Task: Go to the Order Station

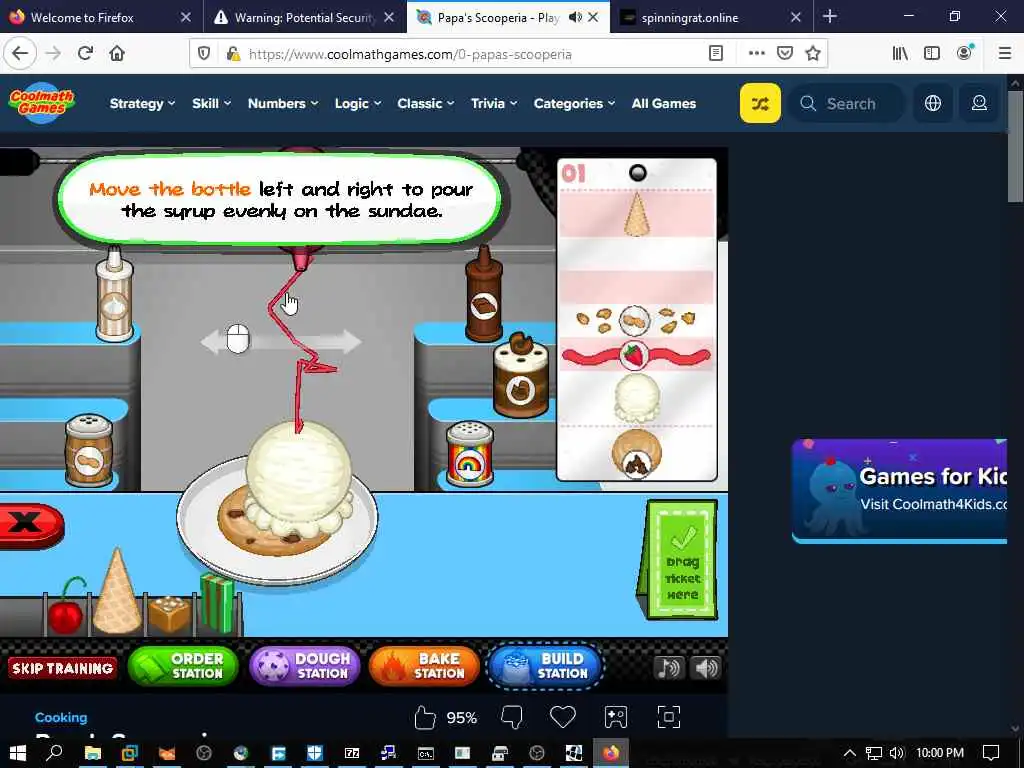Action: tap(183, 666)
